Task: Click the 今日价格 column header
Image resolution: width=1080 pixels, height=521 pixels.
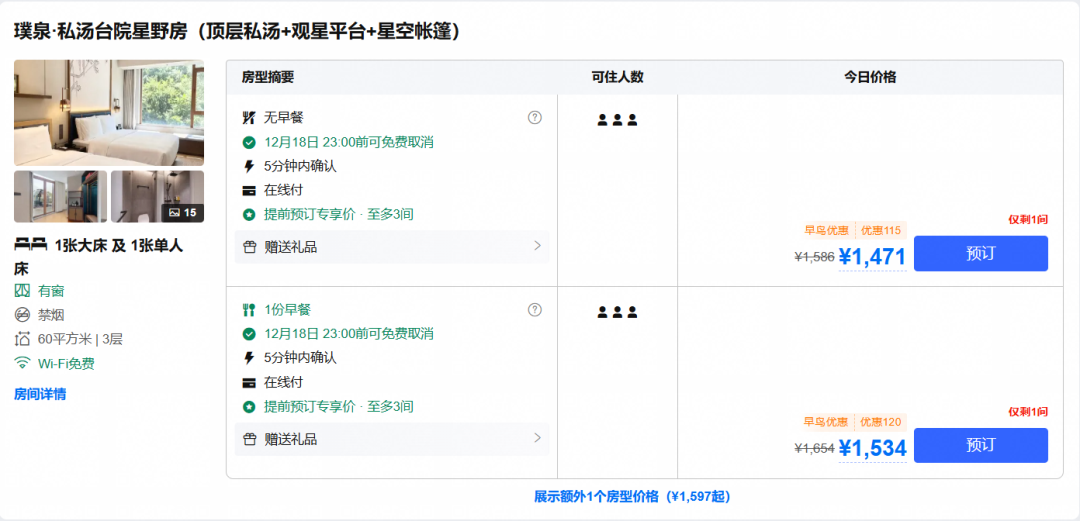Action: tap(871, 77)
